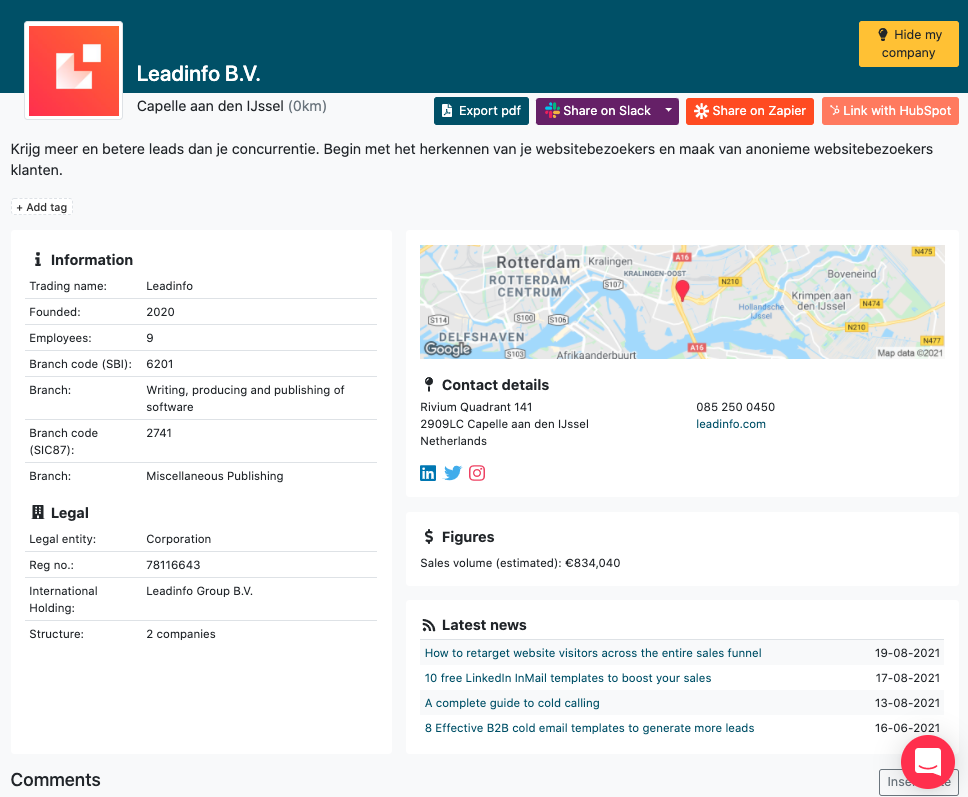The width and height of the screenshot is (968, 797).
Task: Click the Rivium Quadrant 141 address line
Action: click(x=476, y=407)
